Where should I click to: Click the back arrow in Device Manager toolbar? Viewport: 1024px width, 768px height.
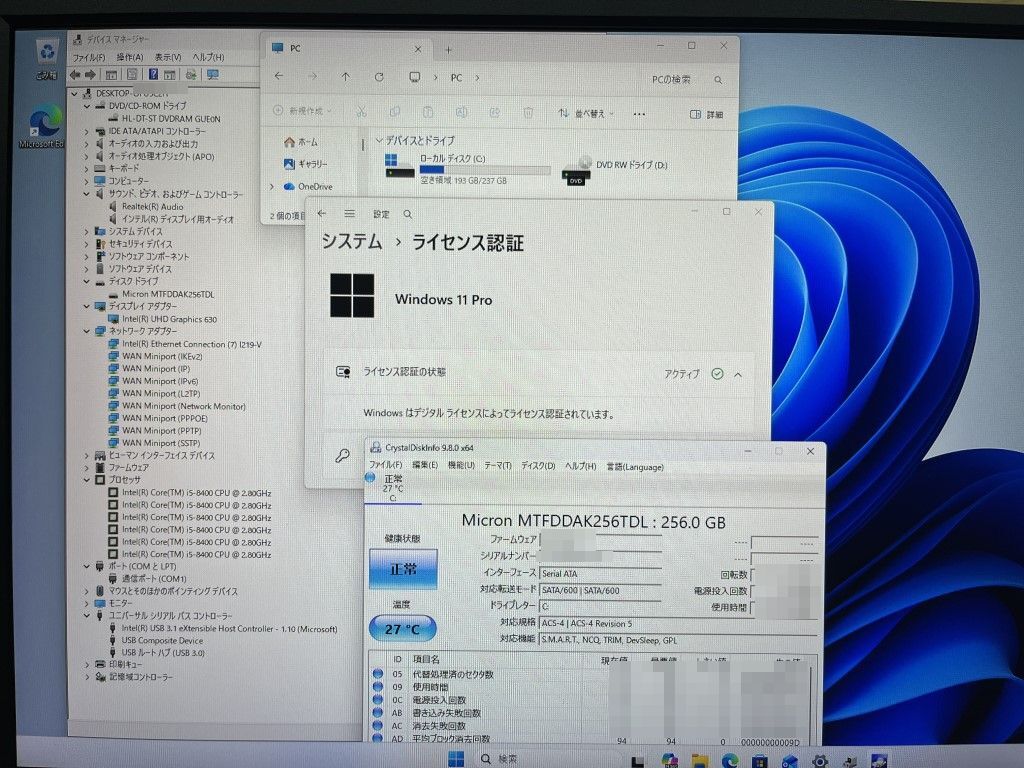tap(74, 74)
